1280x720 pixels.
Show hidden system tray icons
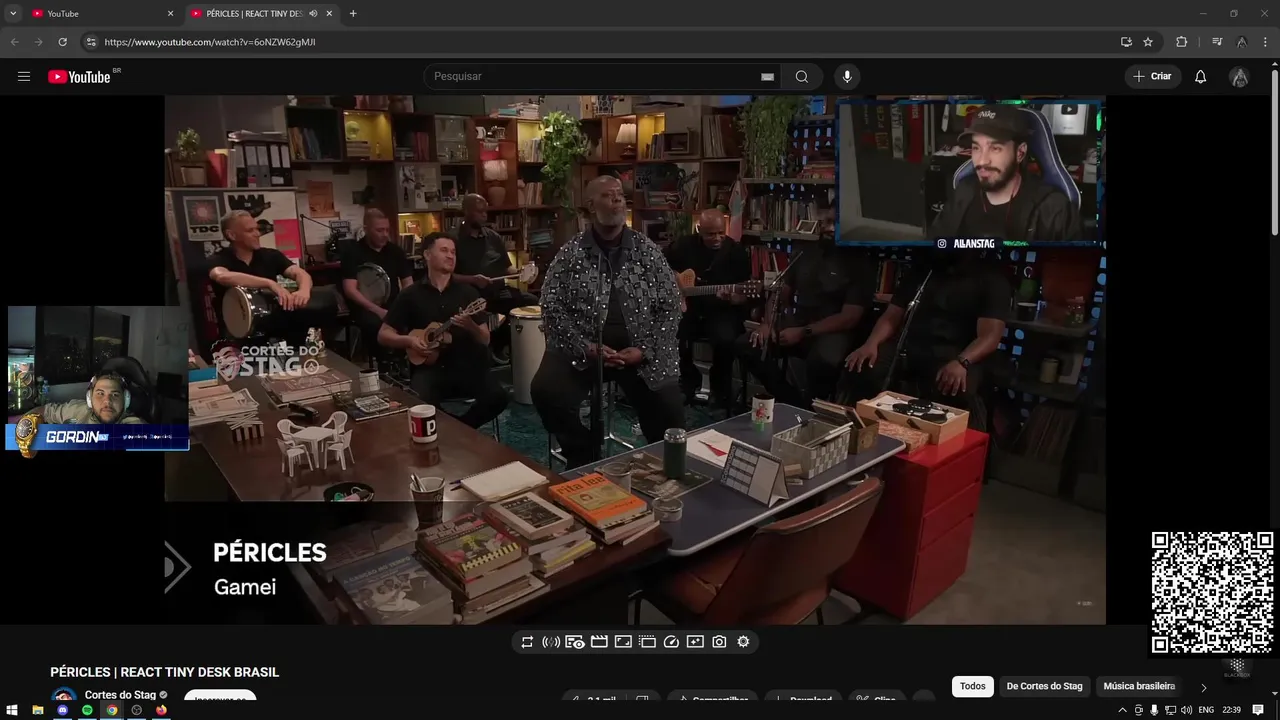click(1122, 710)
